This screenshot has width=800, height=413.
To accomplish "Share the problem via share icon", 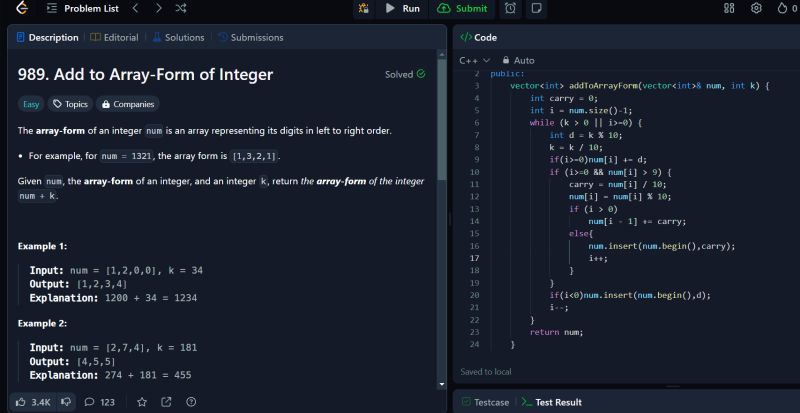I will (166, 402).
